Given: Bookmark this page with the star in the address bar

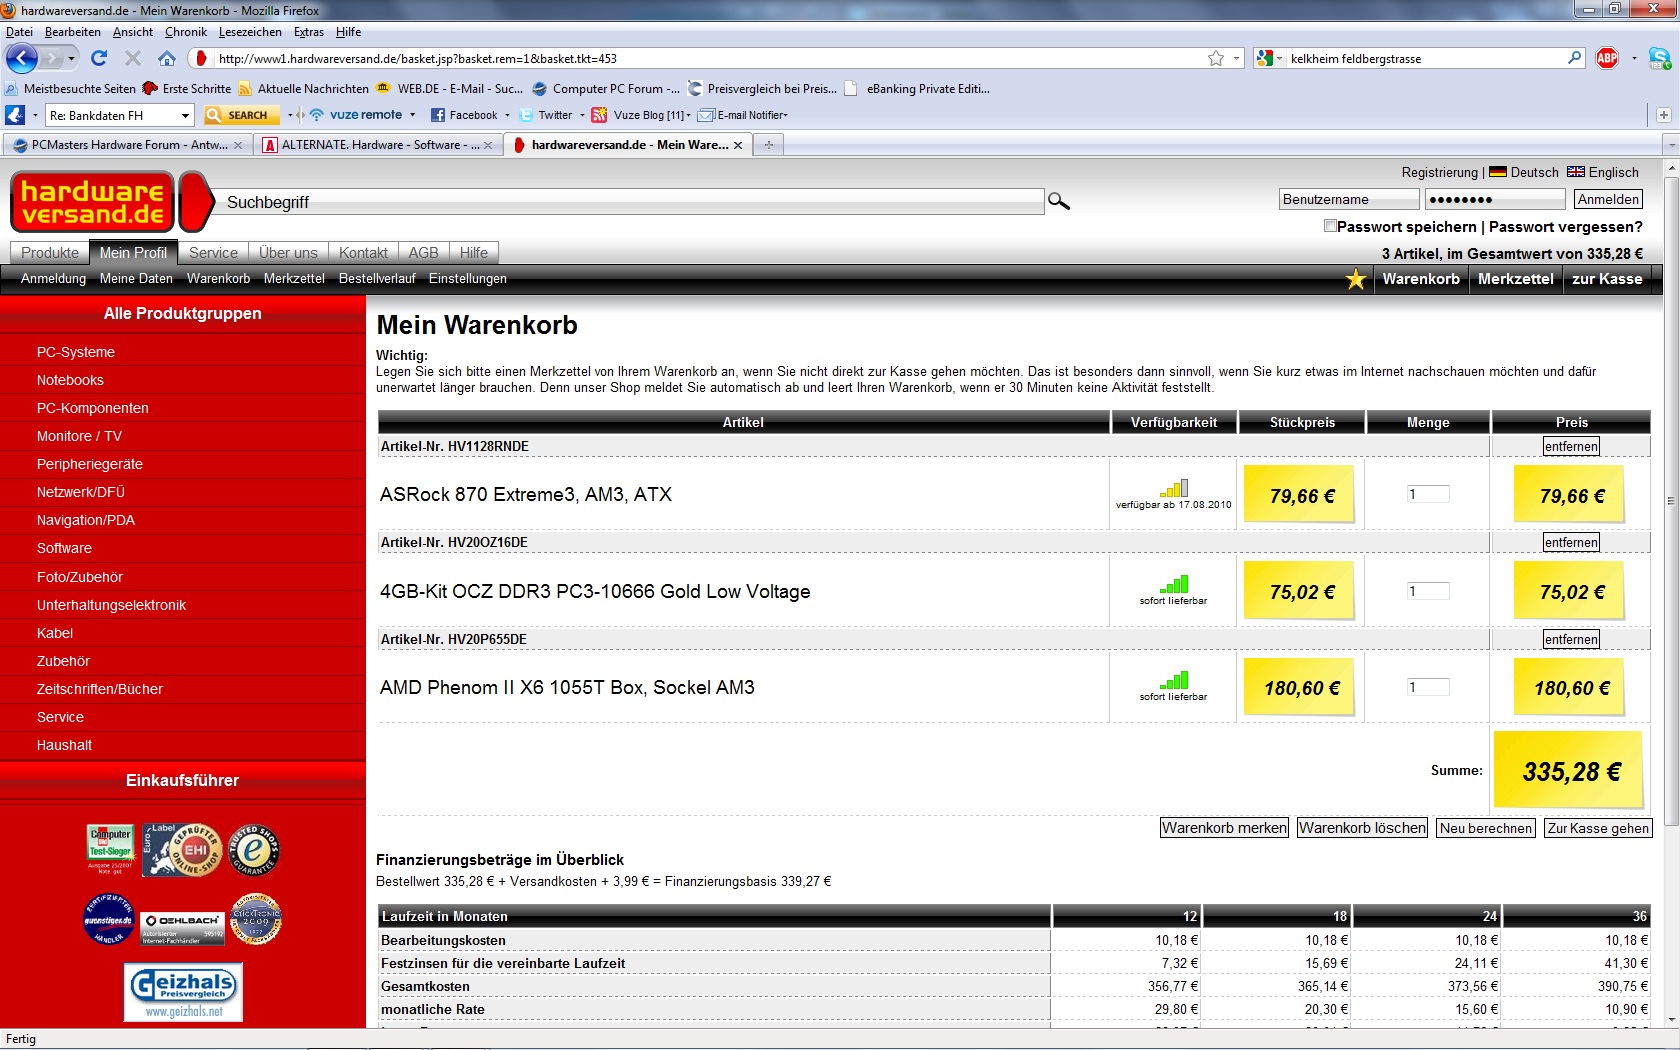Looking at the screenshot, I should (1215, 58).
